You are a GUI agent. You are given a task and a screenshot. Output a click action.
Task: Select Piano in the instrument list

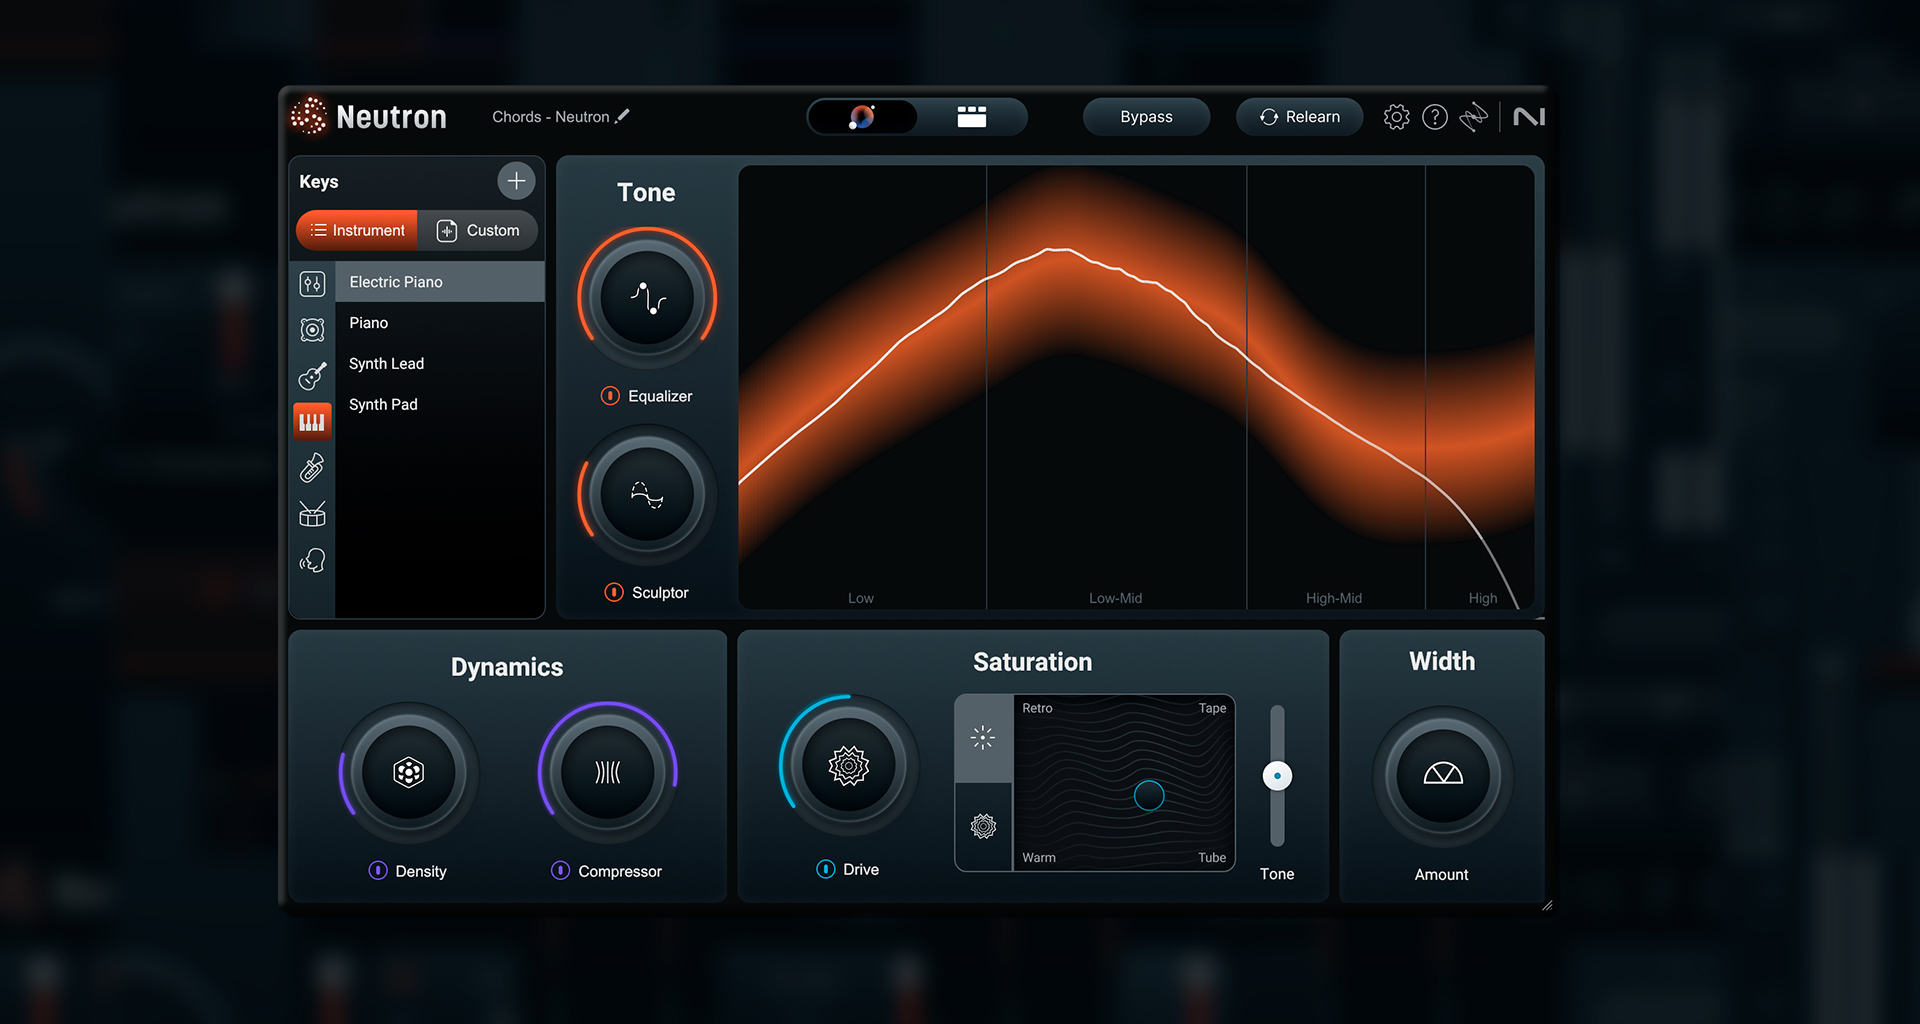coord(440,323)
